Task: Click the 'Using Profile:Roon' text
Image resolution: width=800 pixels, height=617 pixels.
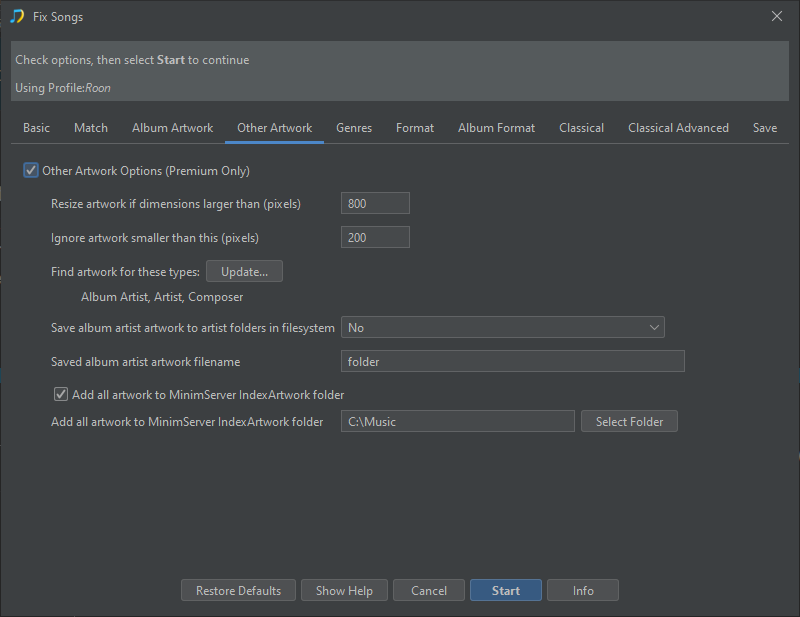Action: tap(63, 88)
